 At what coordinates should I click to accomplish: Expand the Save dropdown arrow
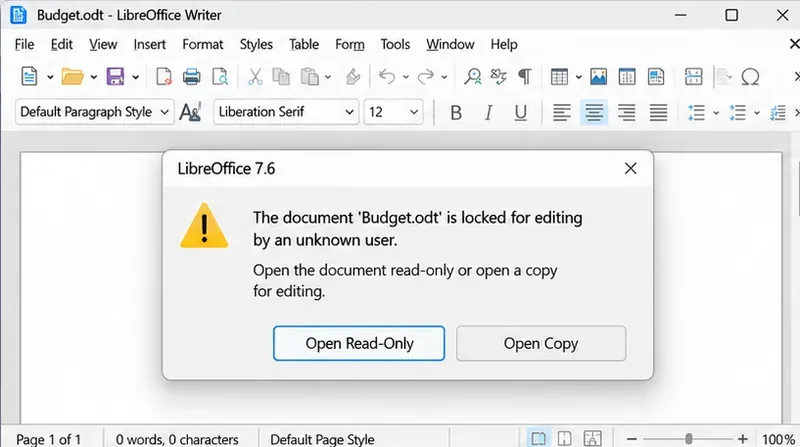(x=135, y=78)
